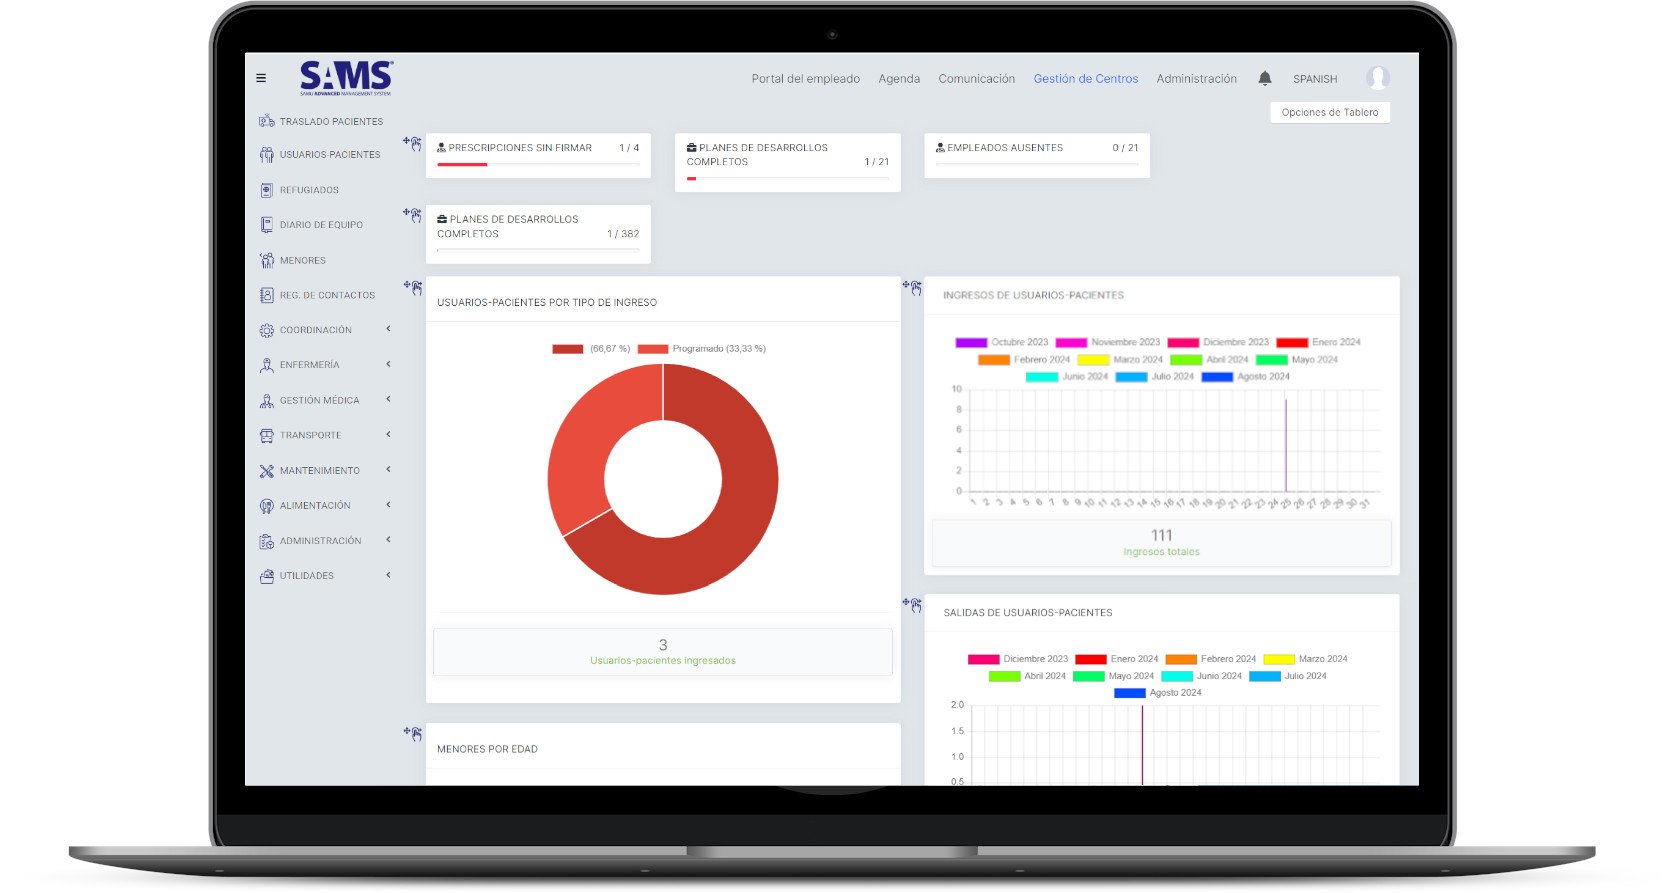Screen dimensions: 1665x893
Task: Open the Empleados Ausentes card
Action: click(1037, 155)
